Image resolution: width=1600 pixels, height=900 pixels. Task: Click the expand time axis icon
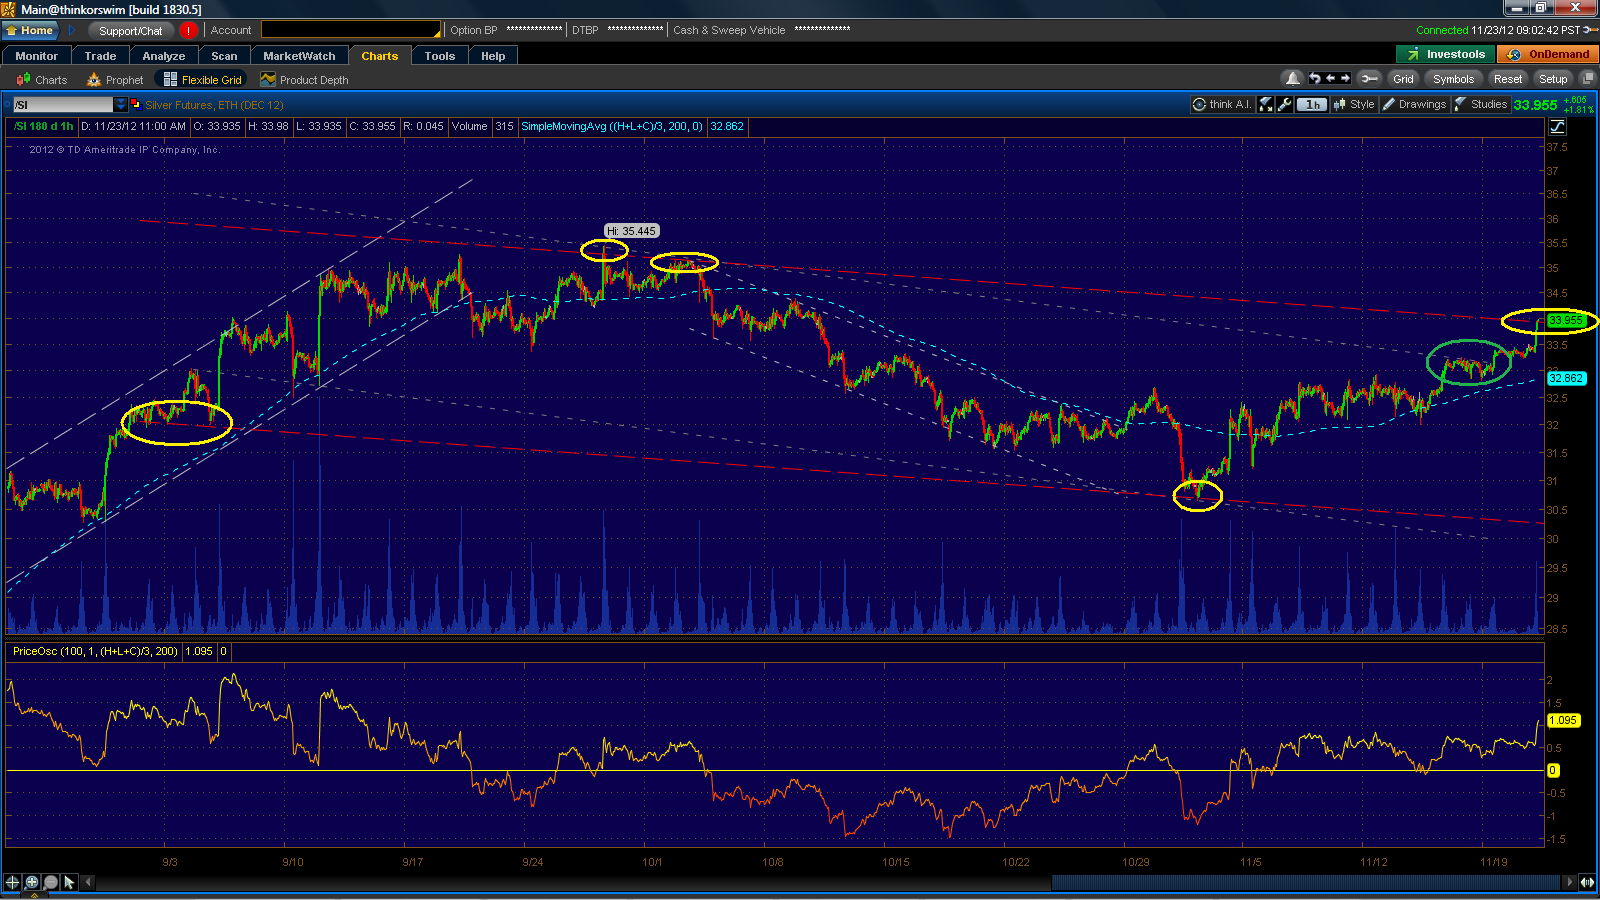(1587, 882)
